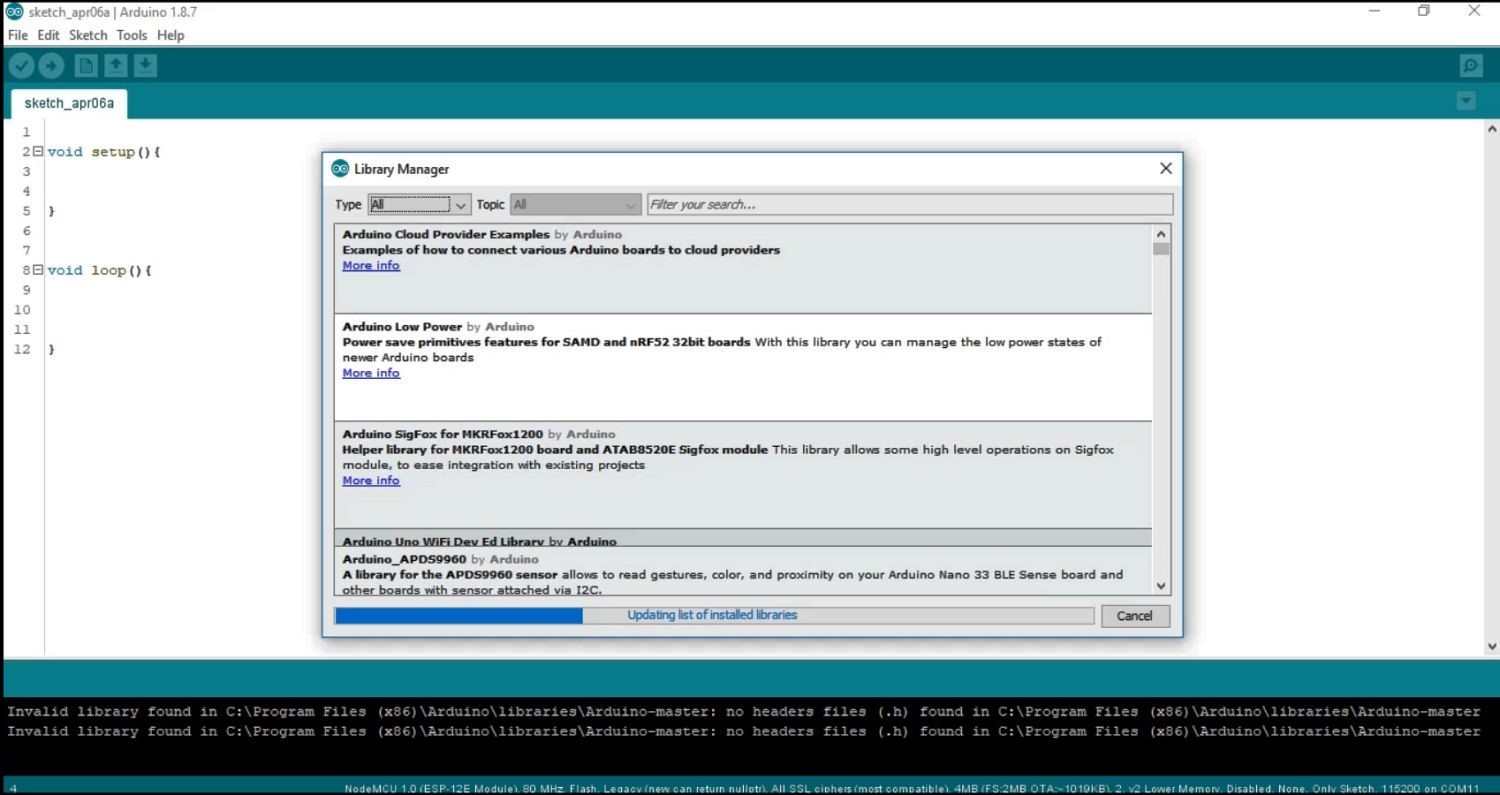Click the void loop() code line

coord(100,270)
